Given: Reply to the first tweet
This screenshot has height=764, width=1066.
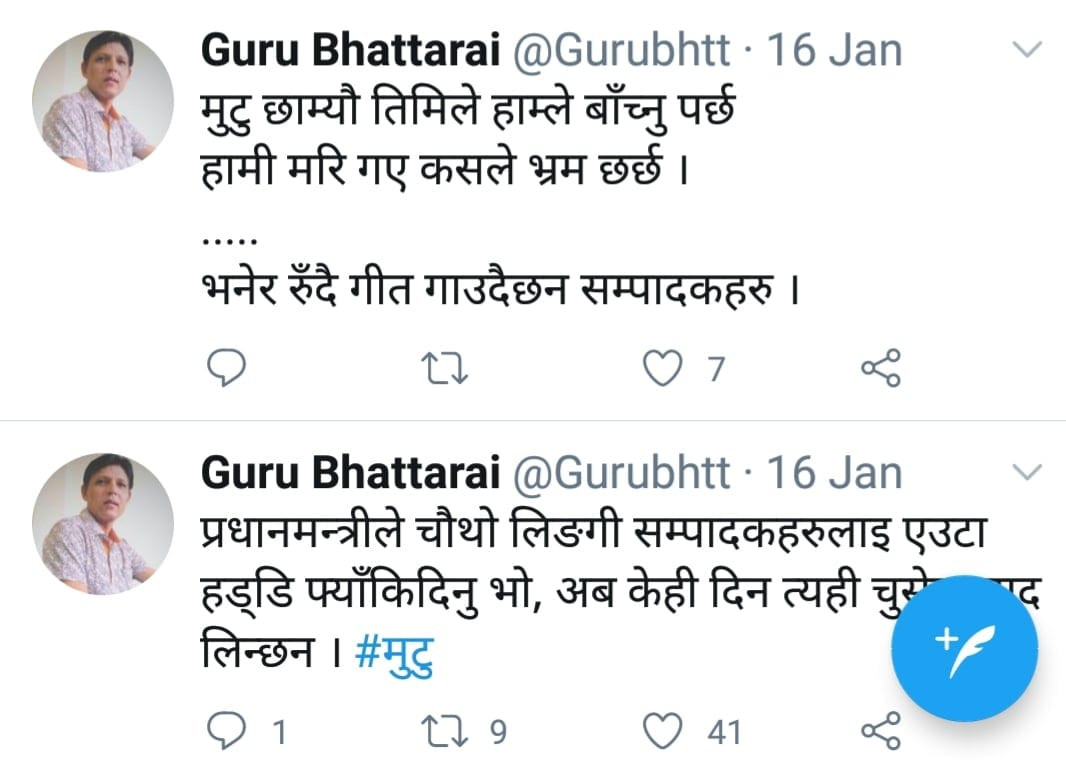Looking at the screenshot, I should [226, 369].
